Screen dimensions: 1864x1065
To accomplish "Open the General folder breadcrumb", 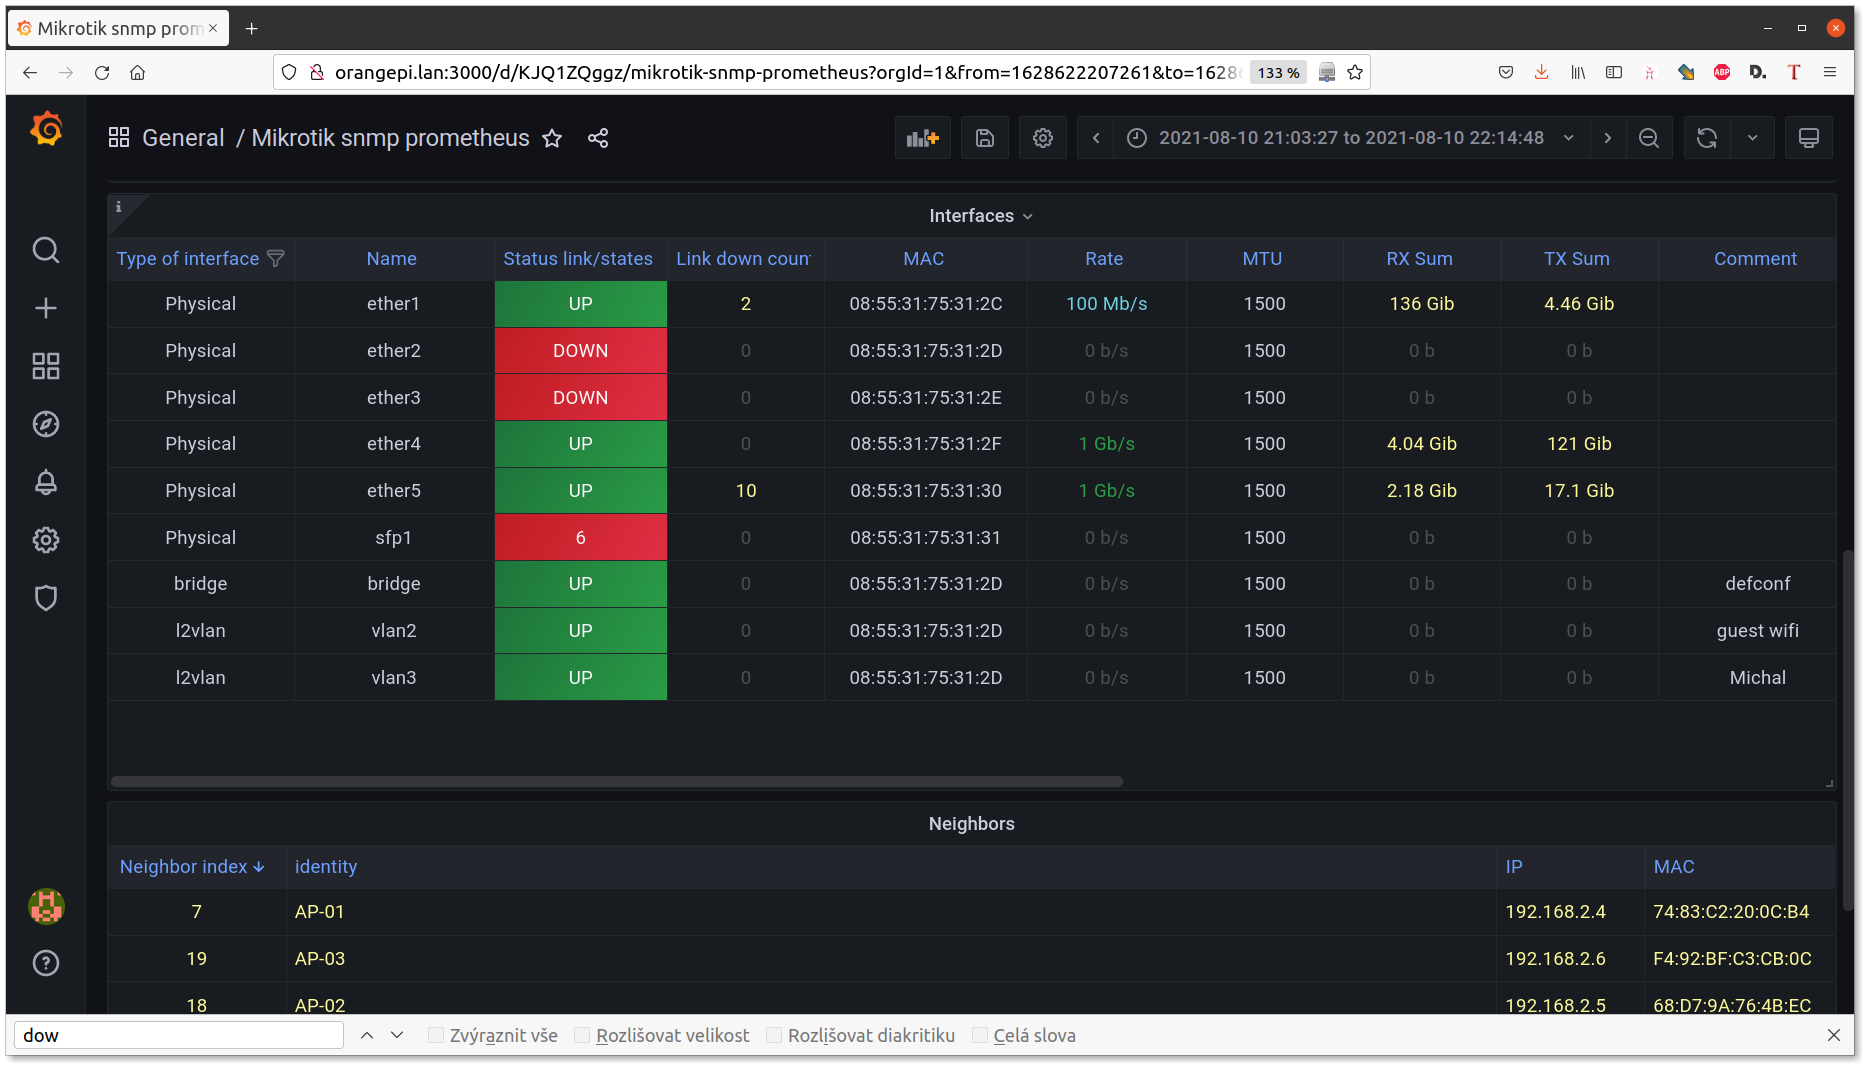I will (183, 138).
